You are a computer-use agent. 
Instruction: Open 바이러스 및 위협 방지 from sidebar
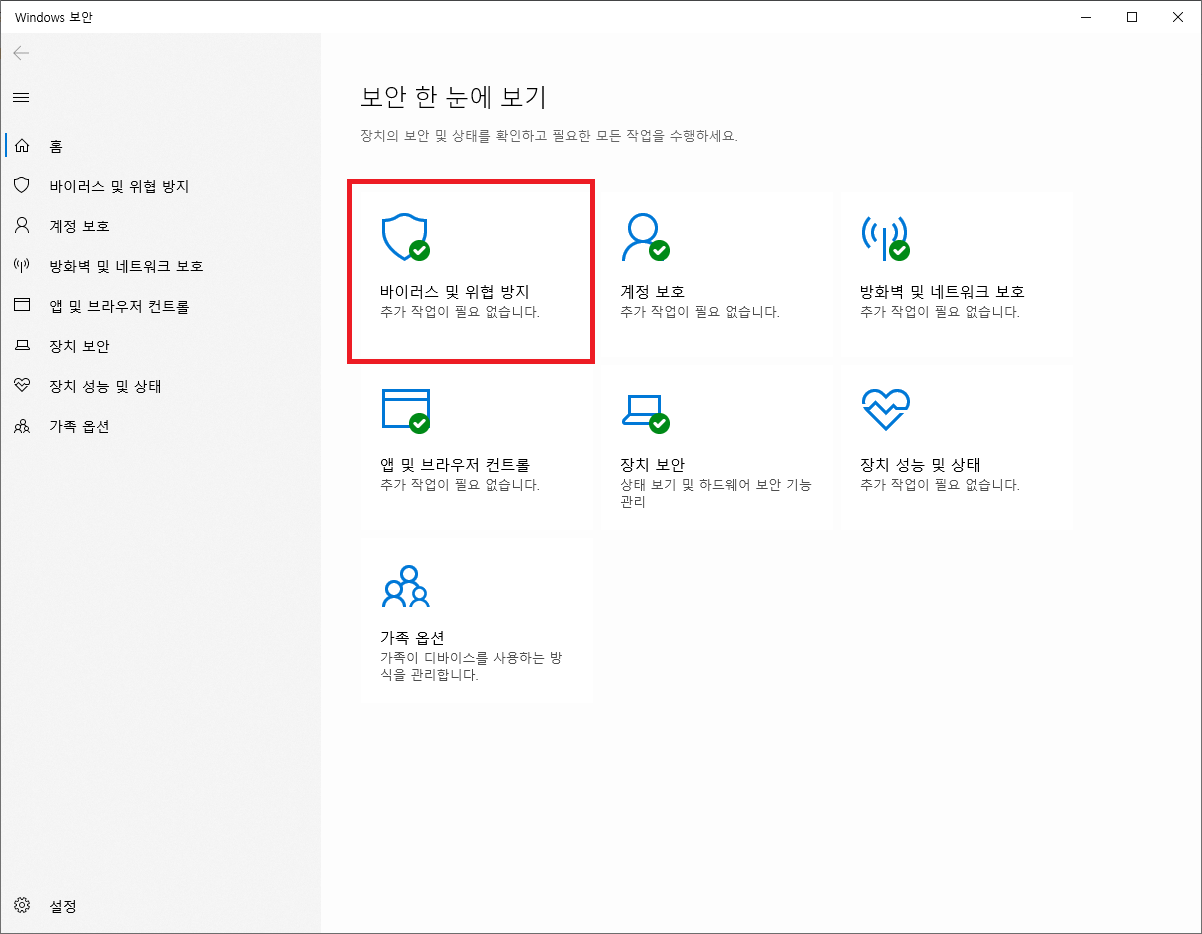click(x=160, y=186)
